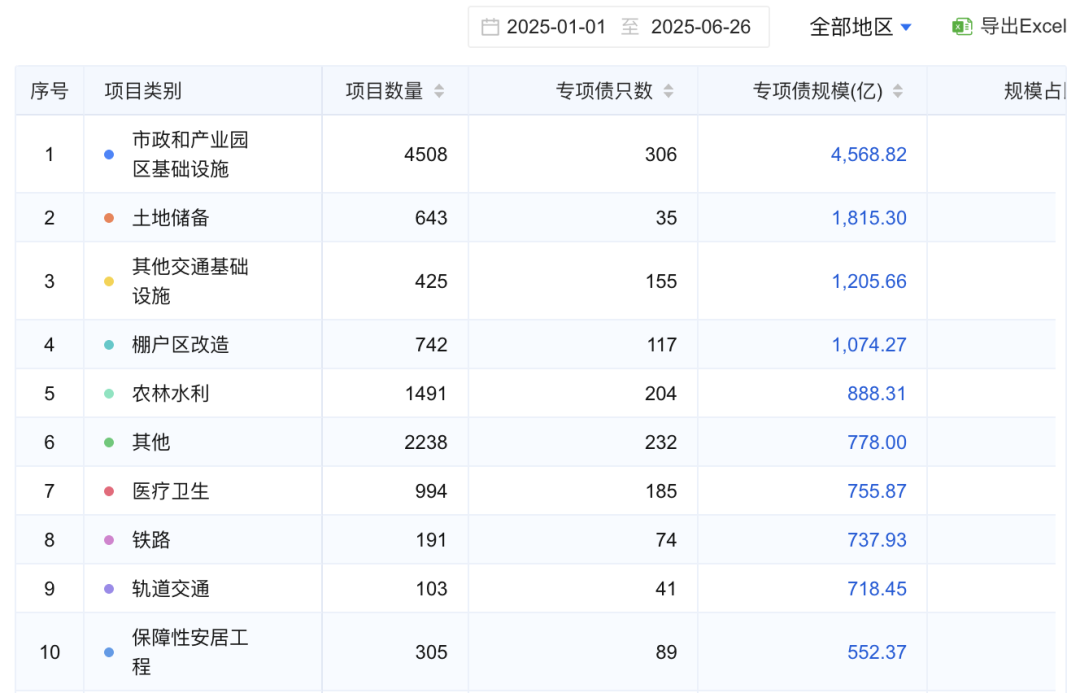
Task: Sort by 项目数量 column arrows
Action: (438, 92)
